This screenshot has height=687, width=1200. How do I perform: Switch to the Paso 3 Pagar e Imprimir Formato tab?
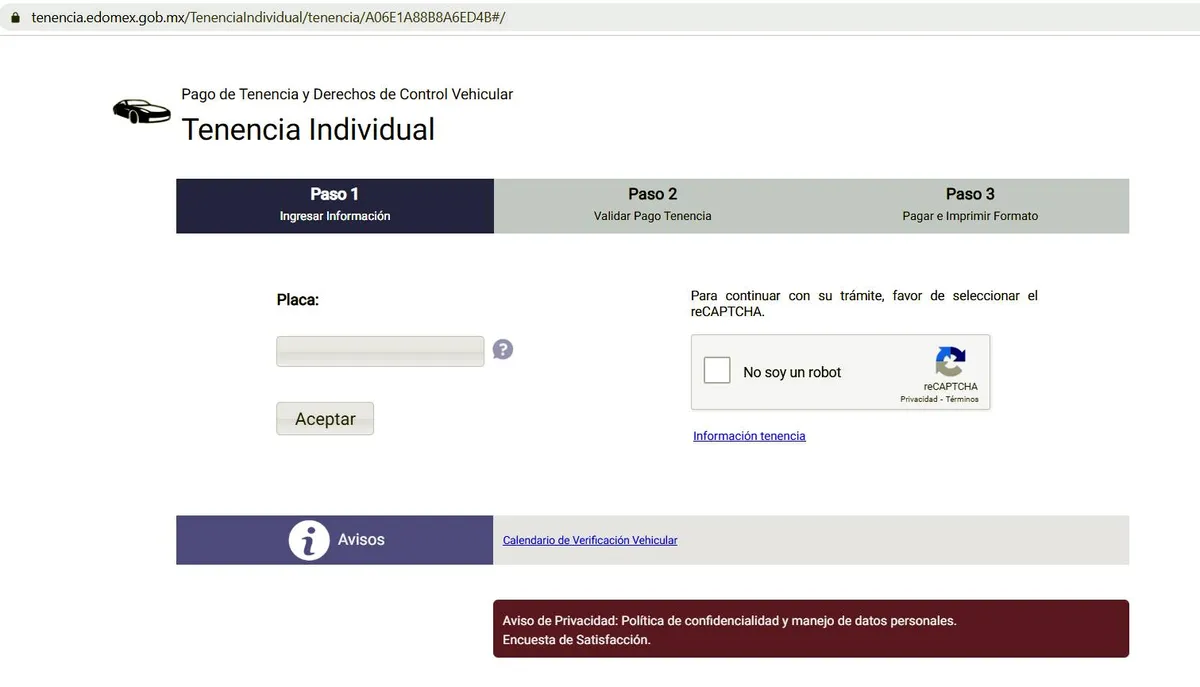pyautogui.click(x=970, y=204)
